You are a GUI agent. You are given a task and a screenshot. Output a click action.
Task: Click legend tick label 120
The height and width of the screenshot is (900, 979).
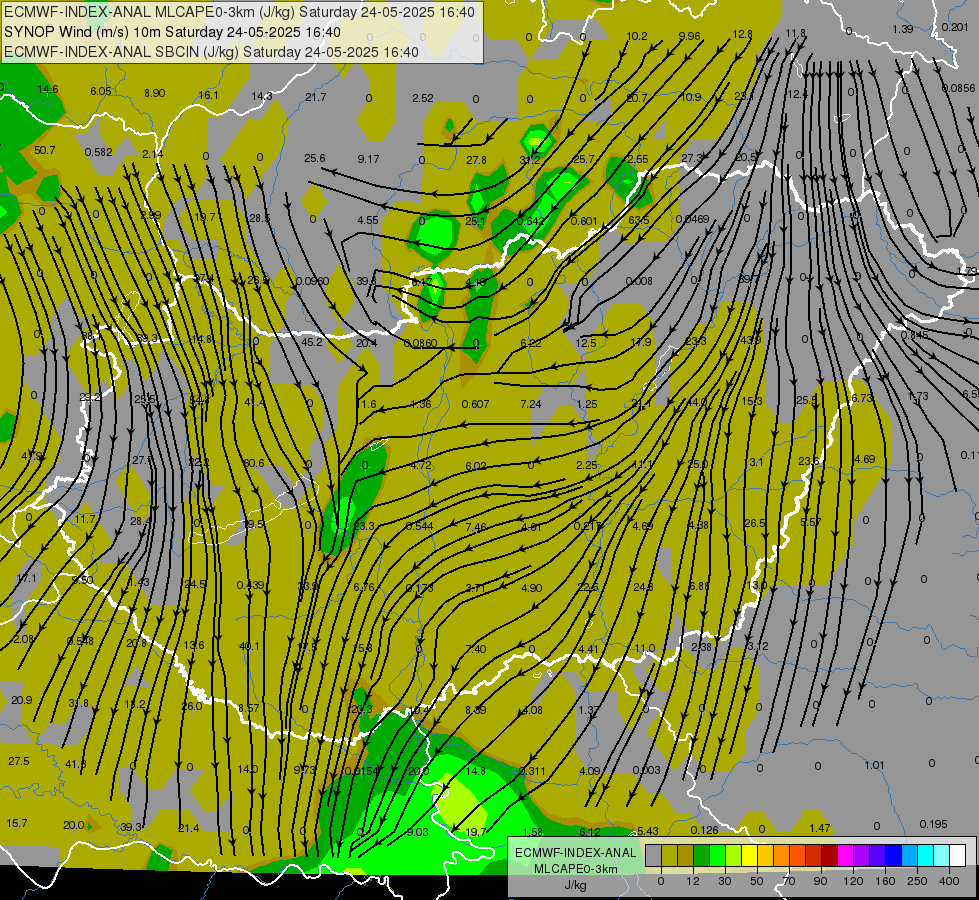click(x=853, y=881)
